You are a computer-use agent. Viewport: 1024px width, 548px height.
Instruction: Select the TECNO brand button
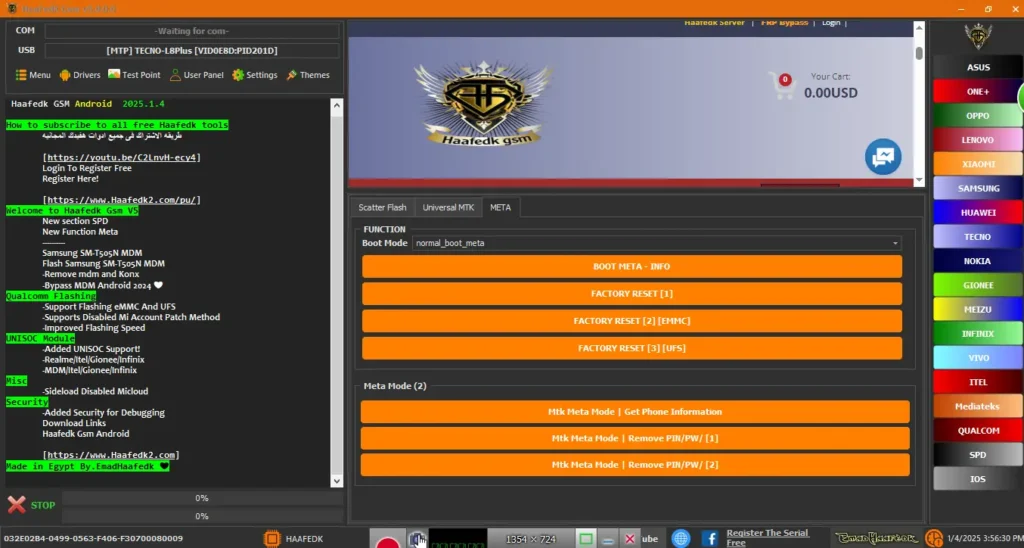978,236
